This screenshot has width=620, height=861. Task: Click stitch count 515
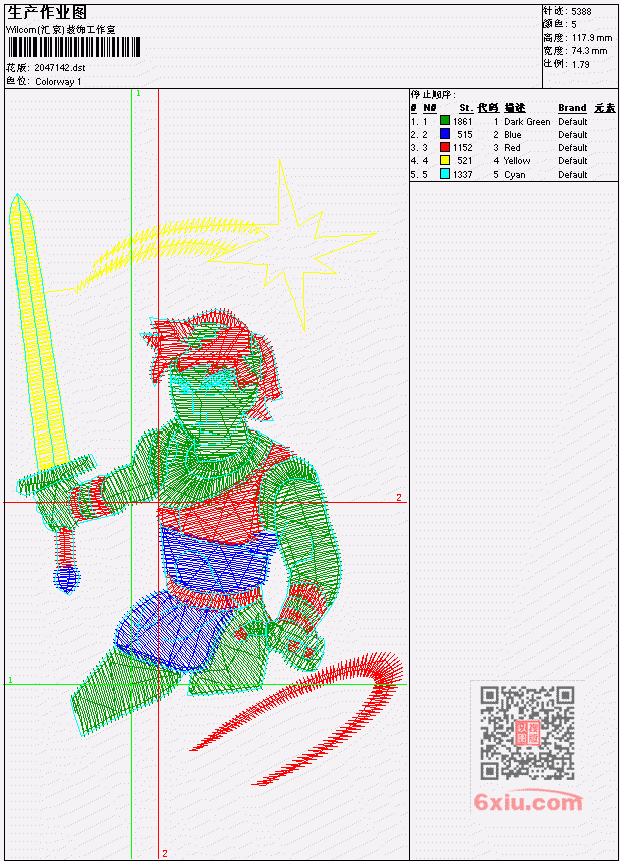tap(465, 135)
